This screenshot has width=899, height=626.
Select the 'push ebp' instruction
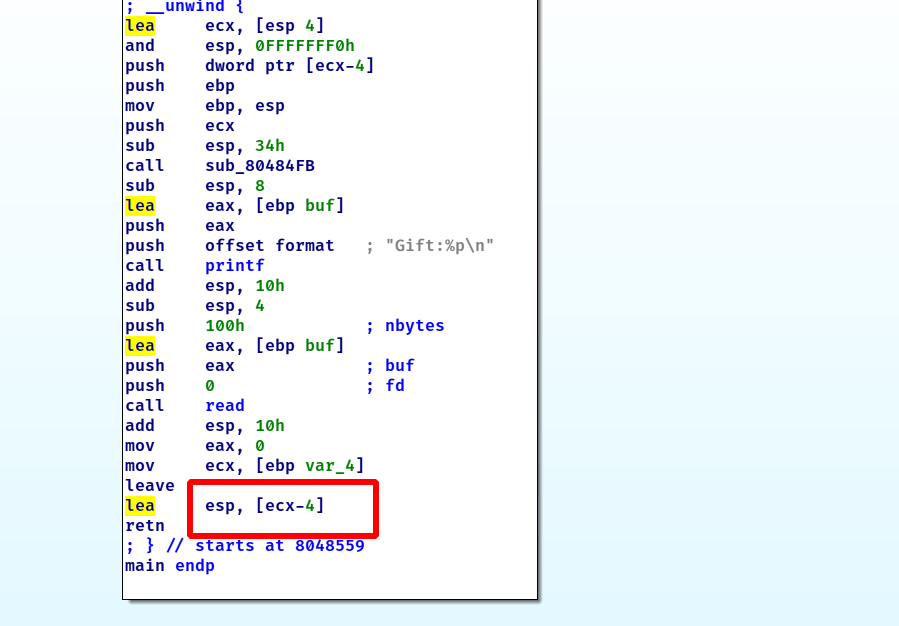[179, 86]
